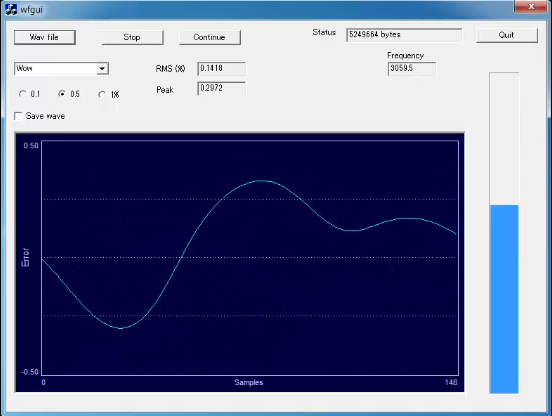
Task: Click the blue level meter bar
Action: click(x=504, y=299)
